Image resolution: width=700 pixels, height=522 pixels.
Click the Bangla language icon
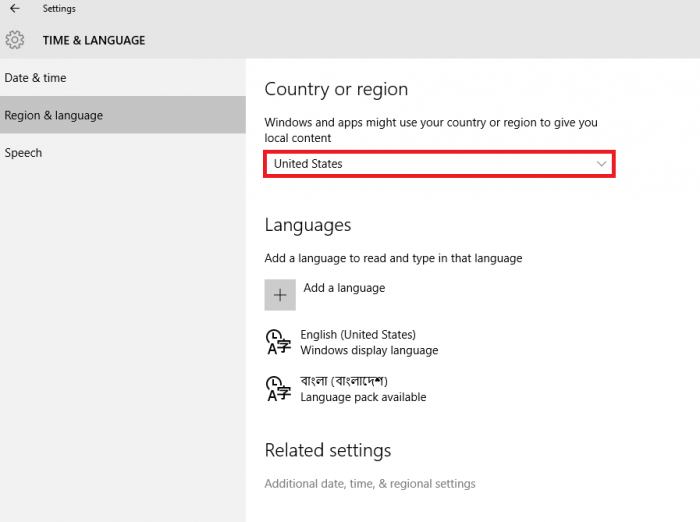(278, 389)
